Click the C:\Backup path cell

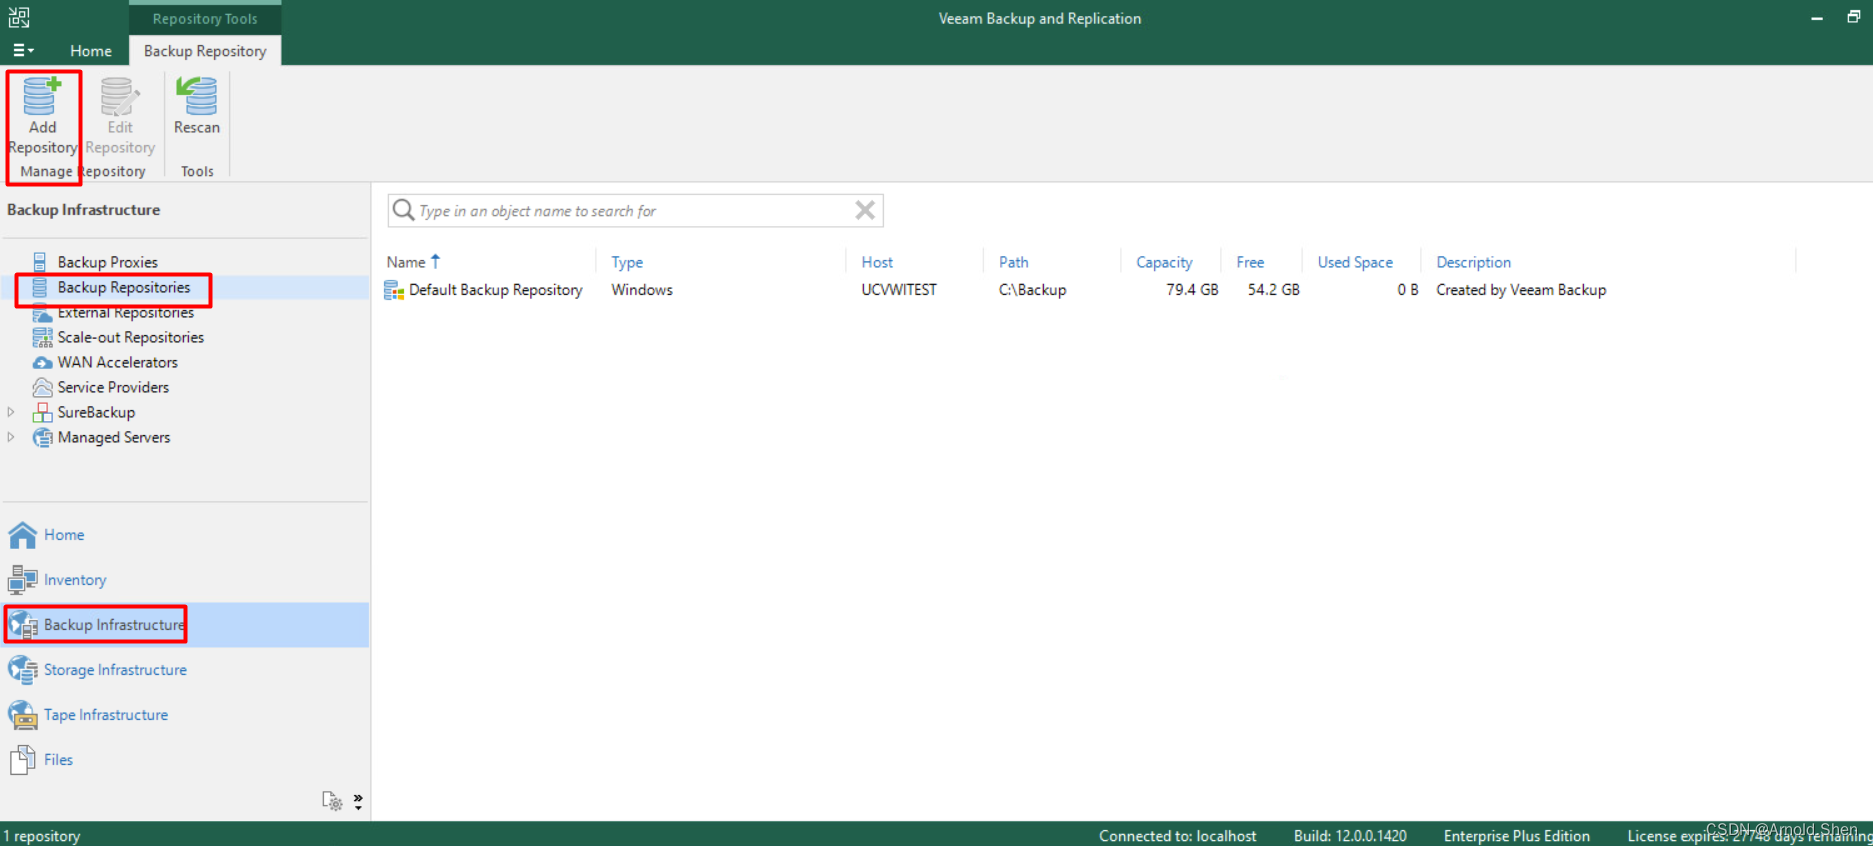pos(1032,290)
